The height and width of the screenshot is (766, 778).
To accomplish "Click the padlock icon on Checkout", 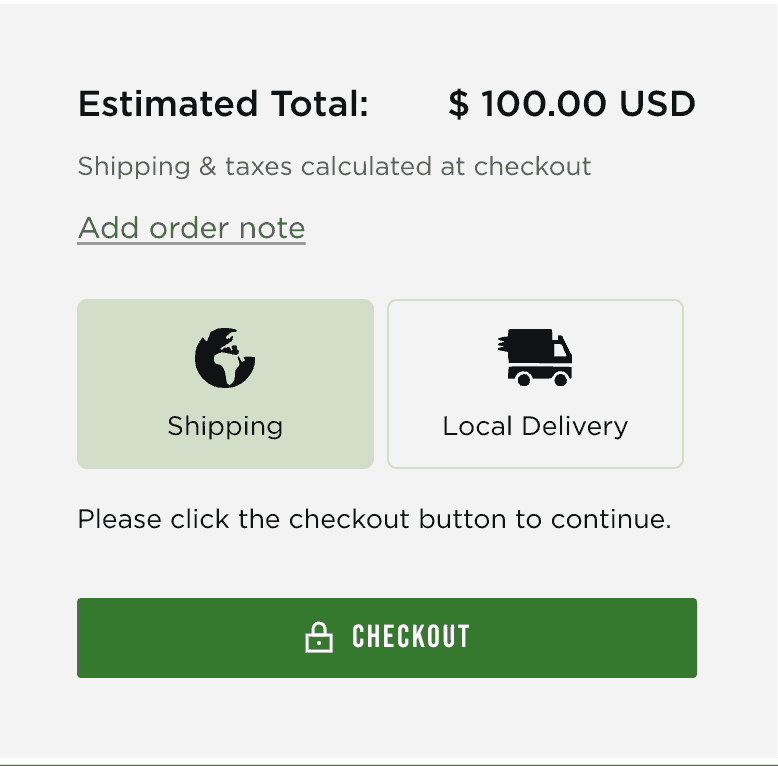I will (x=319, y=638).
